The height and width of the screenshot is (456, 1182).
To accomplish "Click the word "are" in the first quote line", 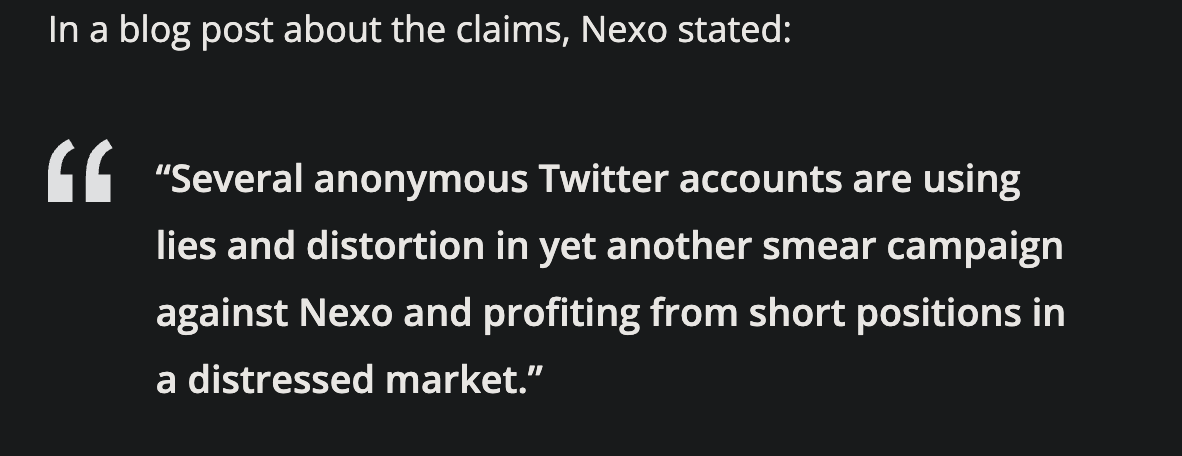I will [882, 180].
